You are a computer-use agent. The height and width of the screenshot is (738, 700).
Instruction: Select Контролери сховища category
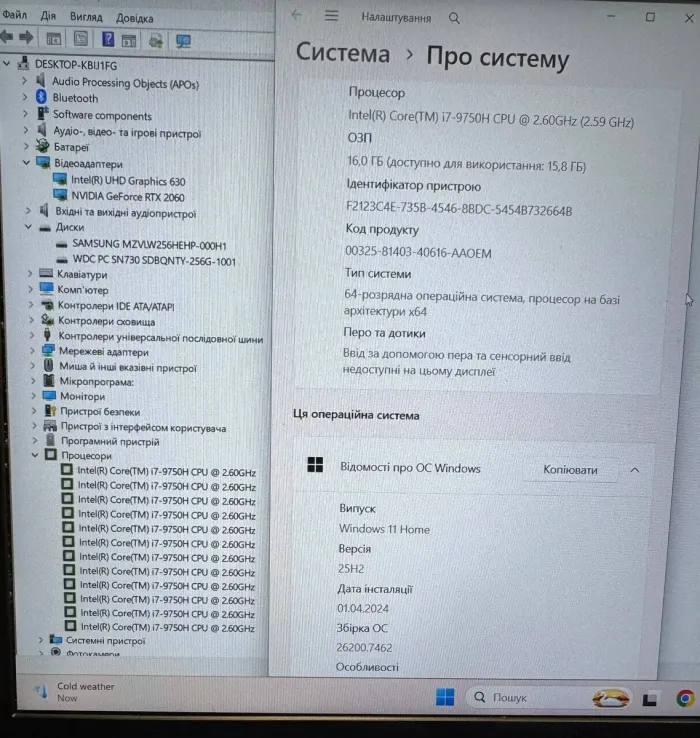pos(106,321)
